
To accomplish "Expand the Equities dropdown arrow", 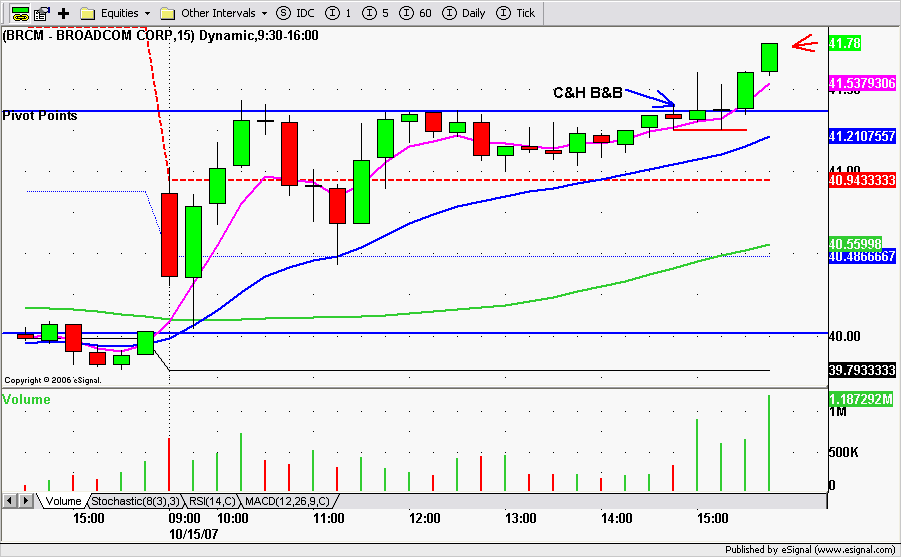I will [x=147, y=14].
